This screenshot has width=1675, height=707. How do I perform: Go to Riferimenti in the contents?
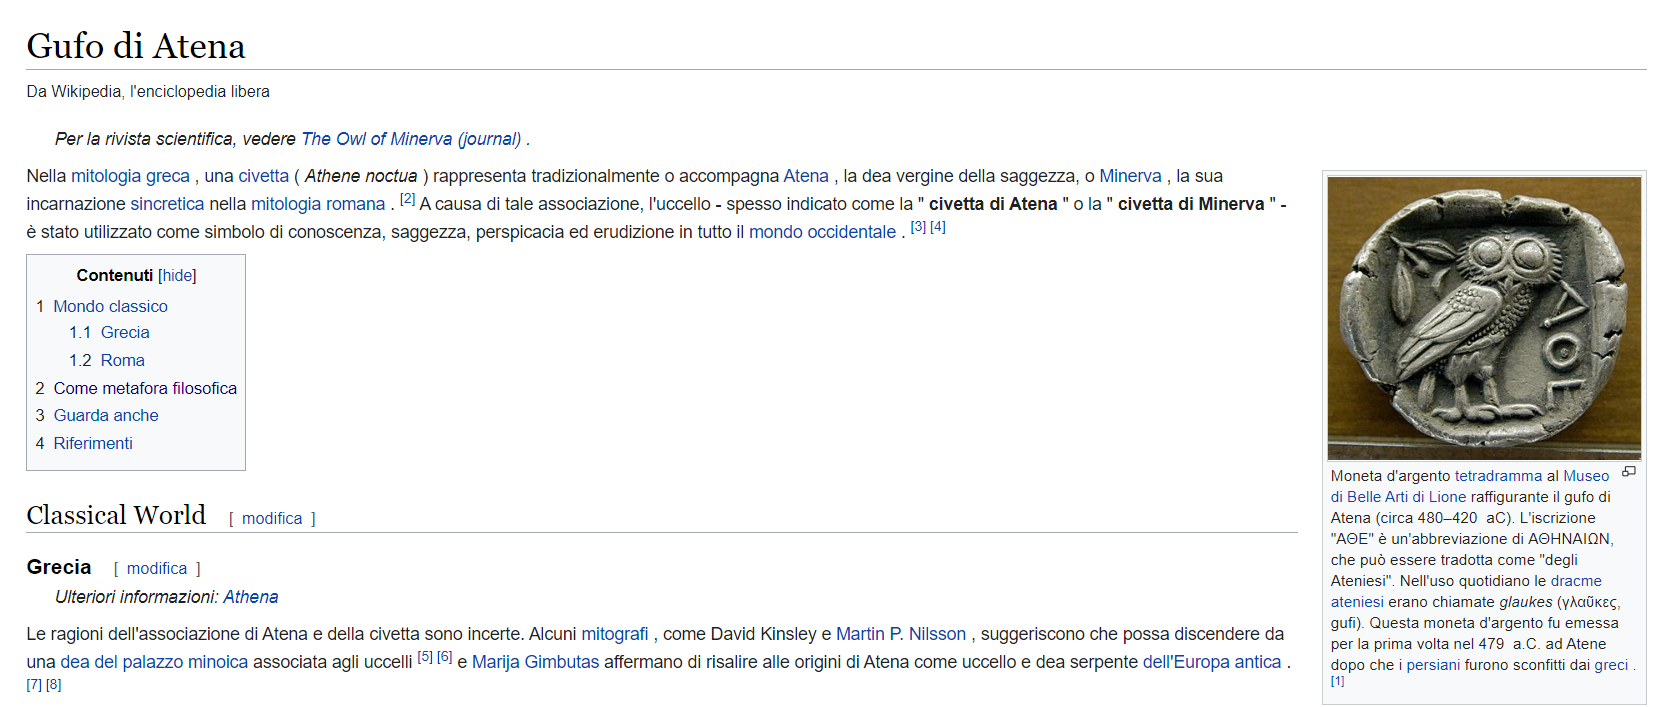tap(93, 444)
